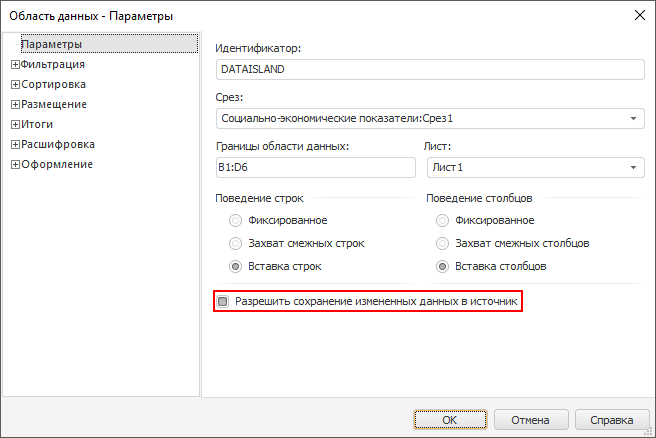Choose Захват смежных строк option
656x438 pixels.
pyautogui.click(x=236, y=243)
